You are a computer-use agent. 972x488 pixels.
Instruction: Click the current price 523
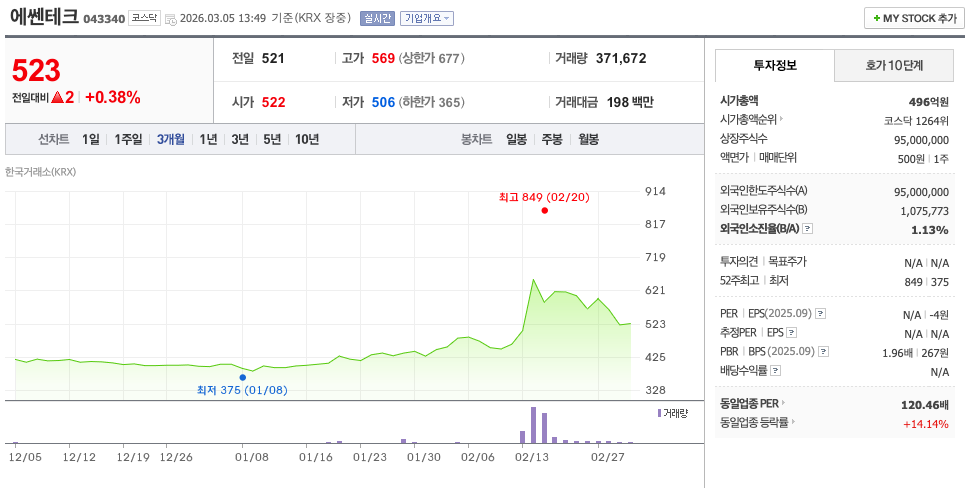click(x=36, y=71)
